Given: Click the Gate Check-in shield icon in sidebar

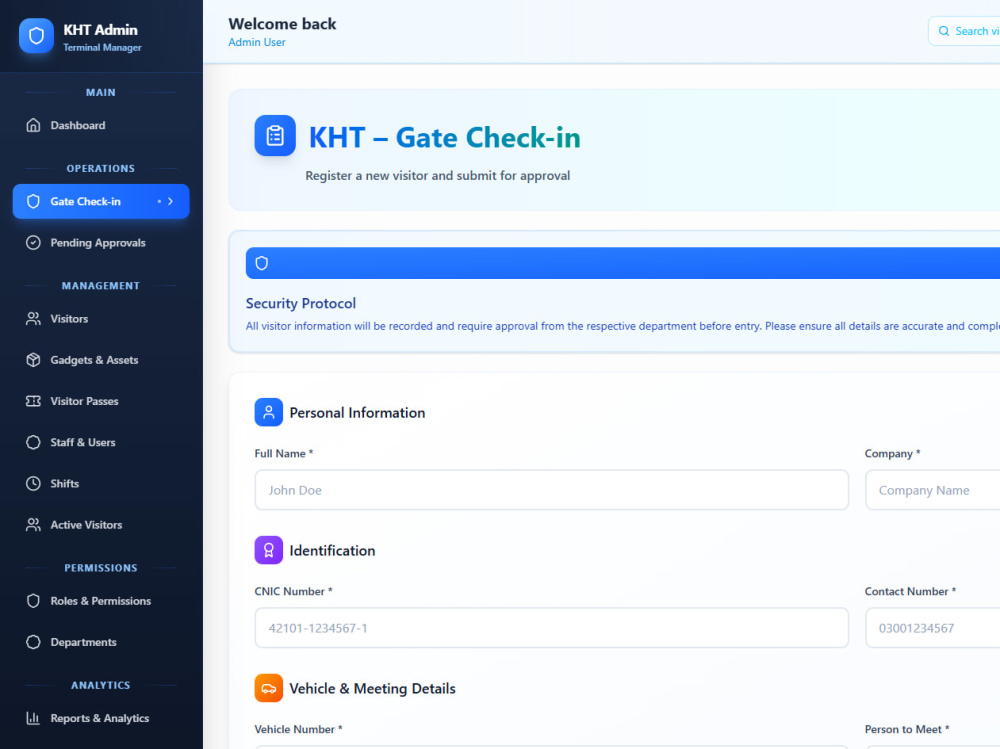Looking at the screenshot, I should (x=33, y=202).
